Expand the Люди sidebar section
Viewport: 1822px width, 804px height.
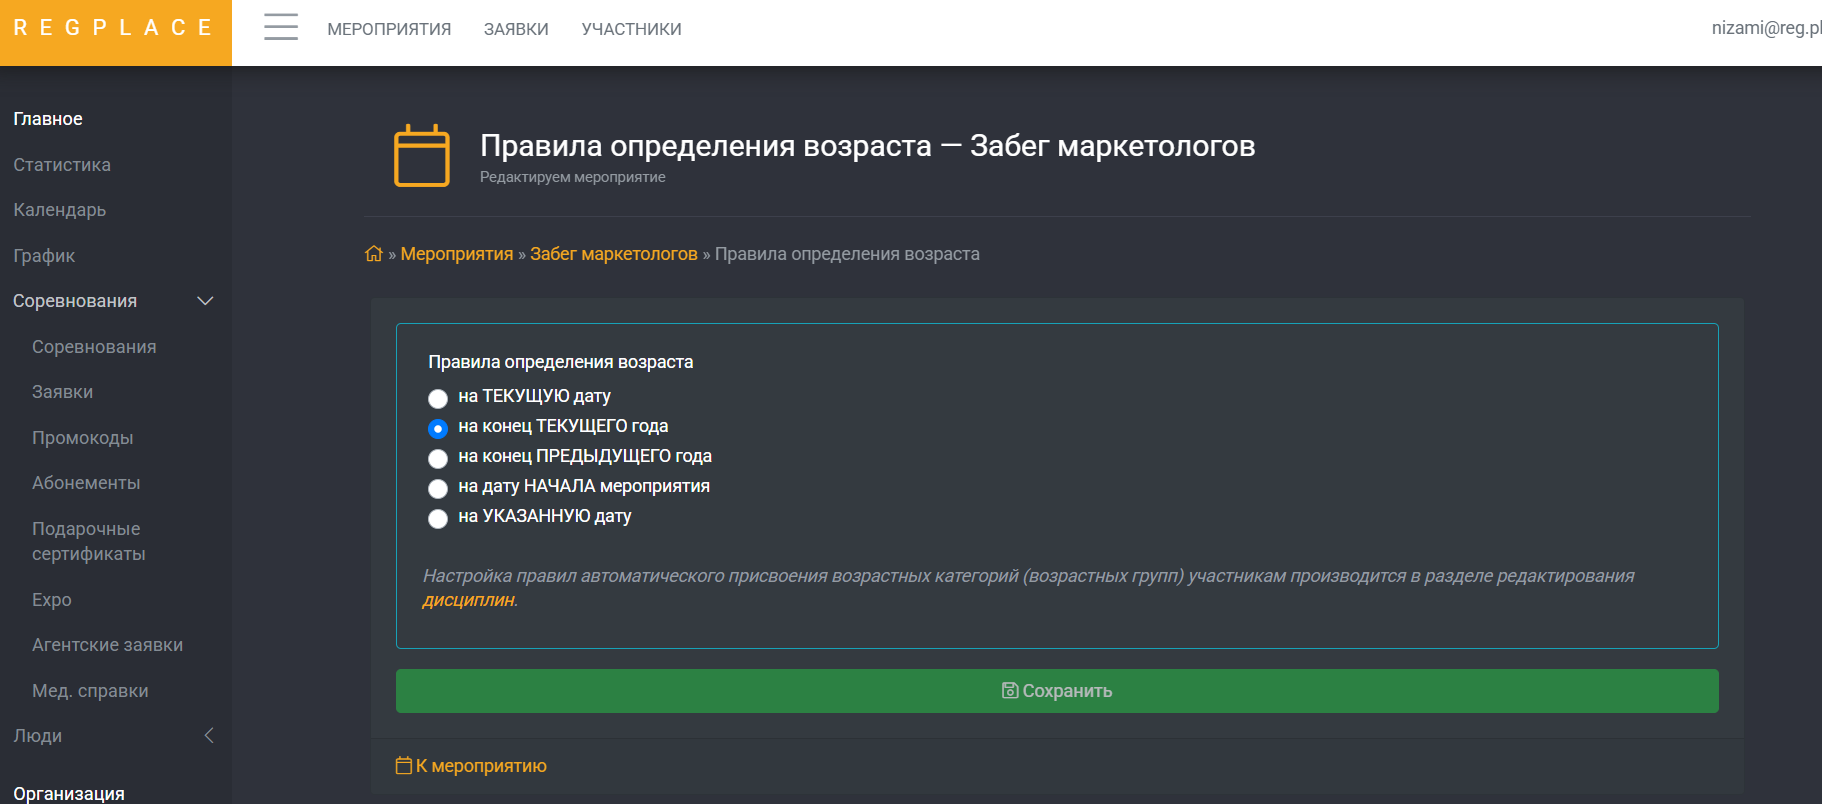[x=209, y=736]
